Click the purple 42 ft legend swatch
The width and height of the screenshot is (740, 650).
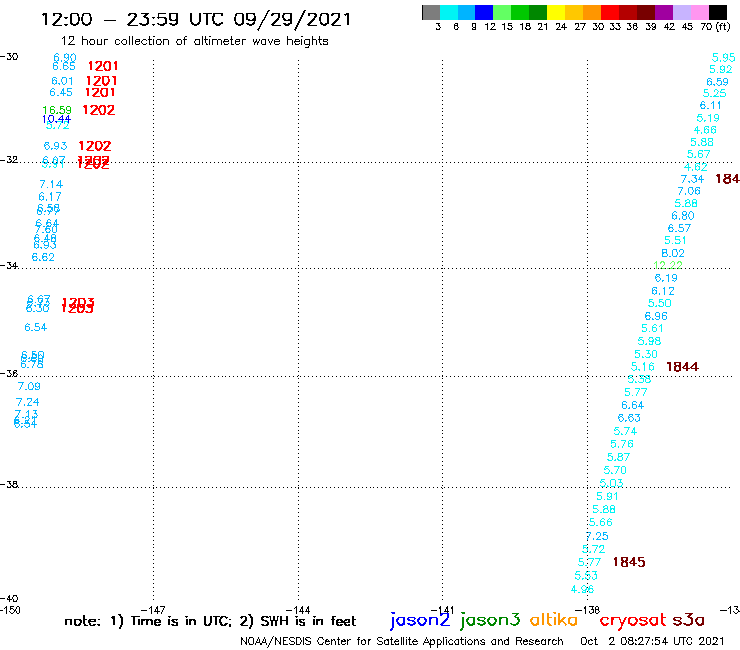pyautogui.click(x=664, y=12)
